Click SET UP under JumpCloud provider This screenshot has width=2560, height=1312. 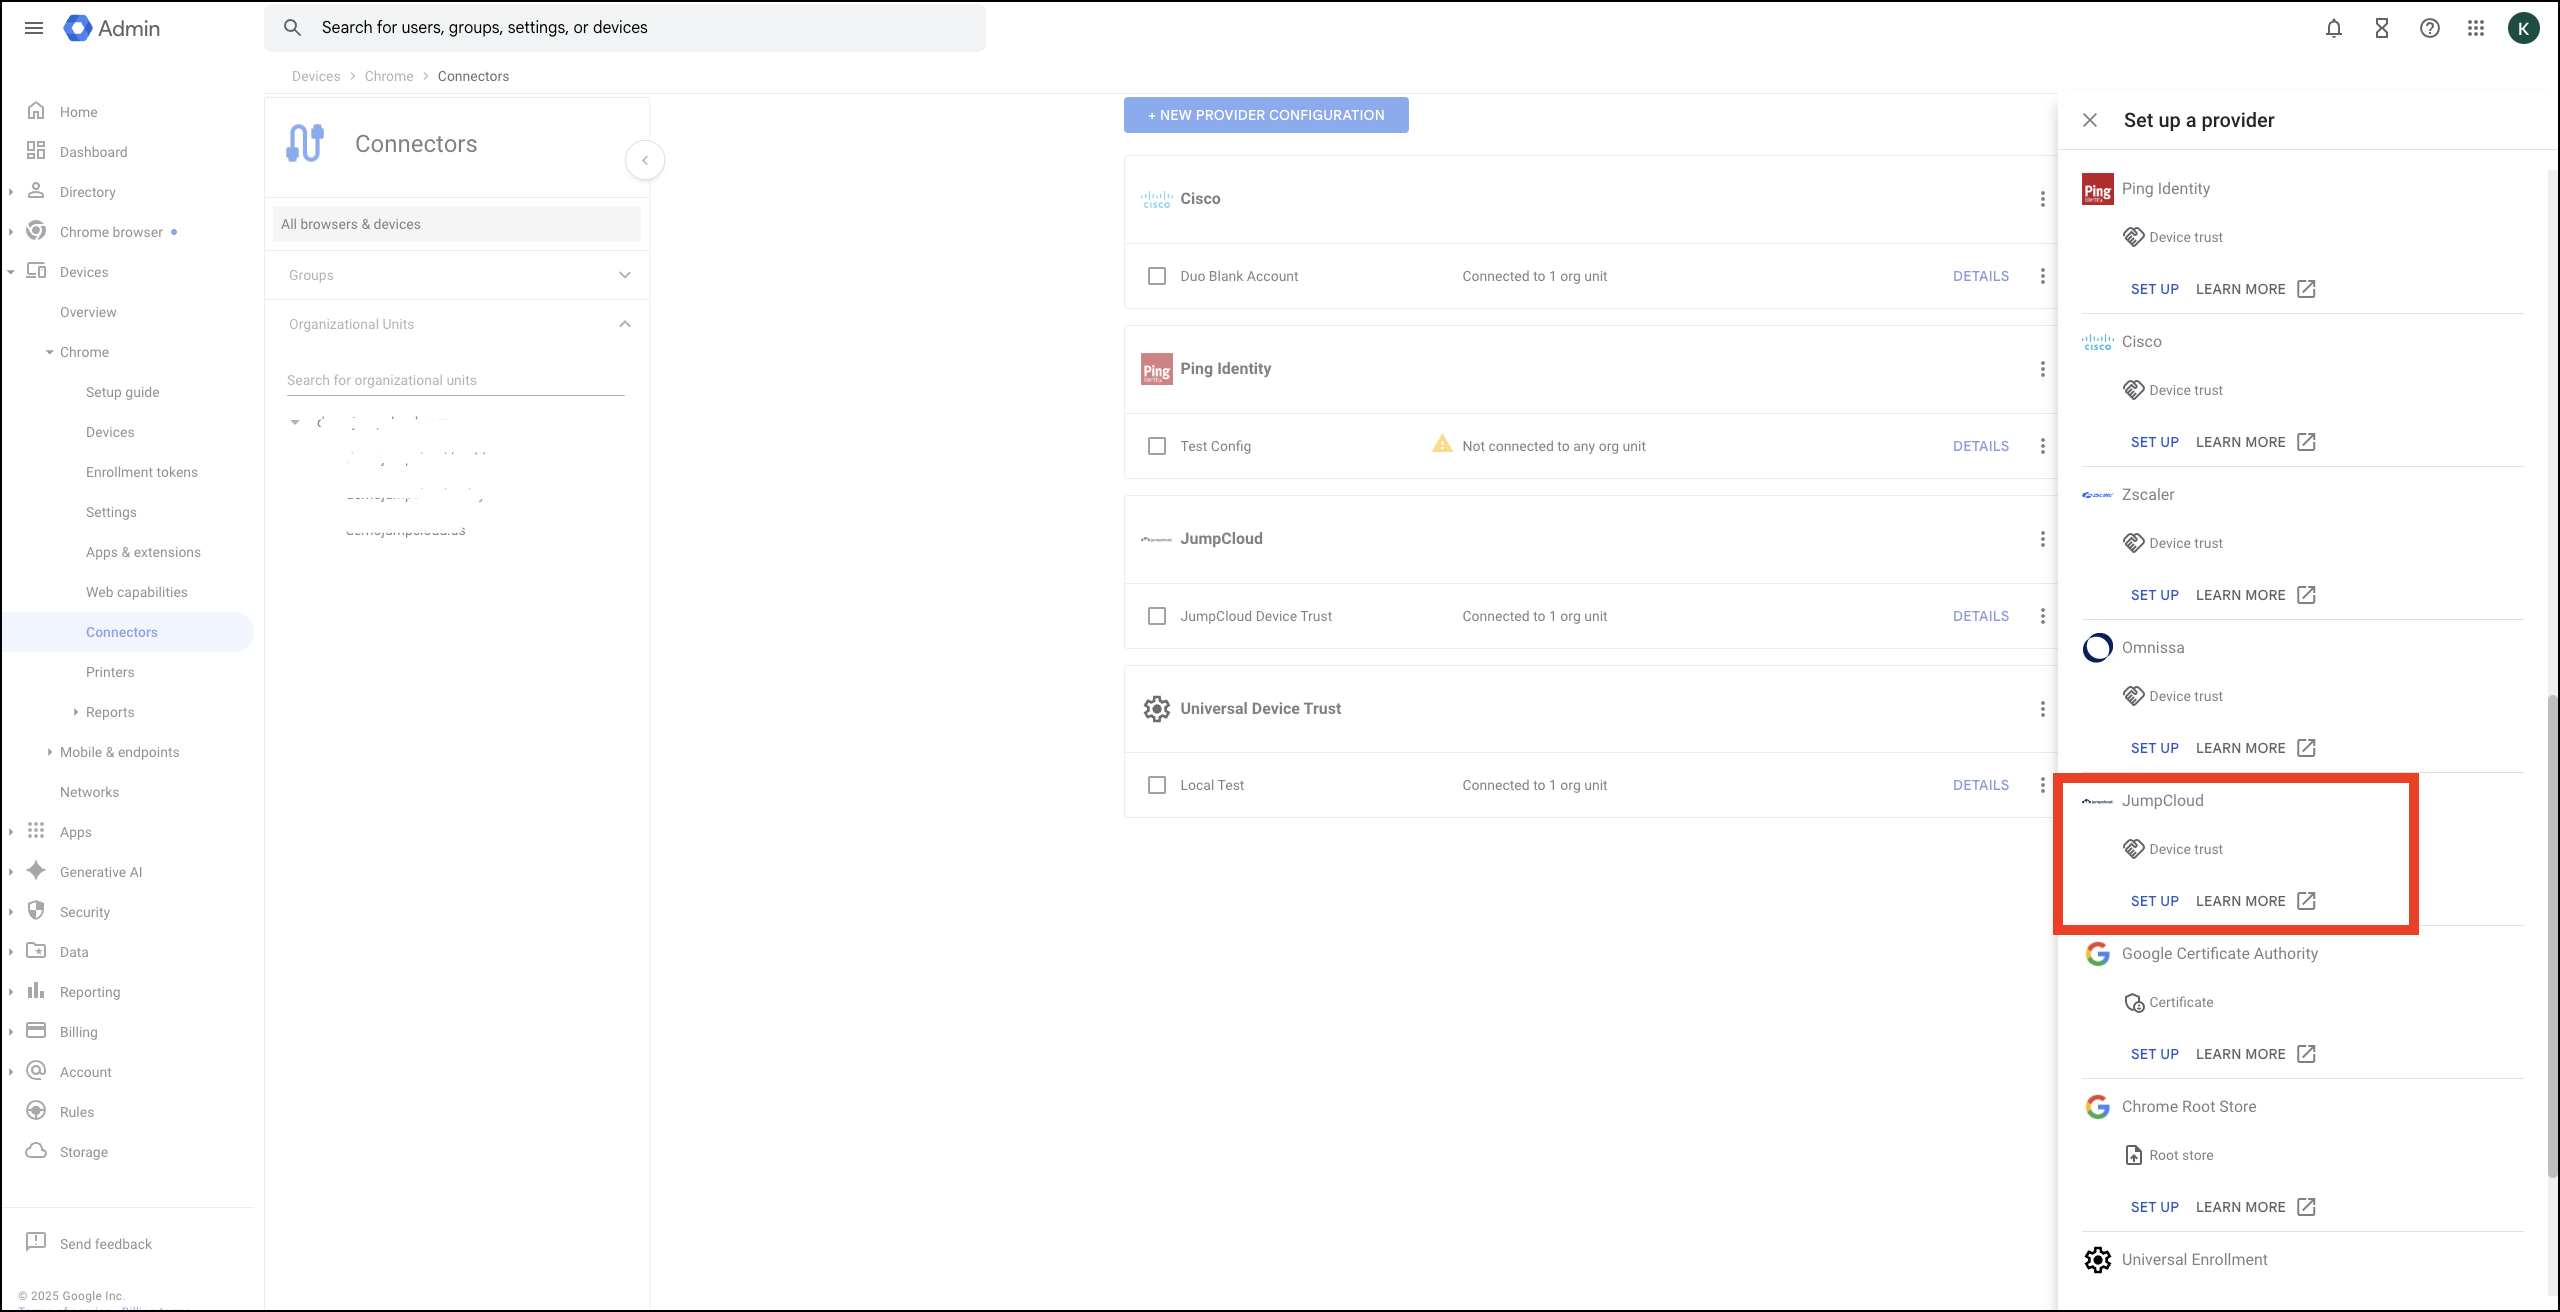[x=2155, y=901]
